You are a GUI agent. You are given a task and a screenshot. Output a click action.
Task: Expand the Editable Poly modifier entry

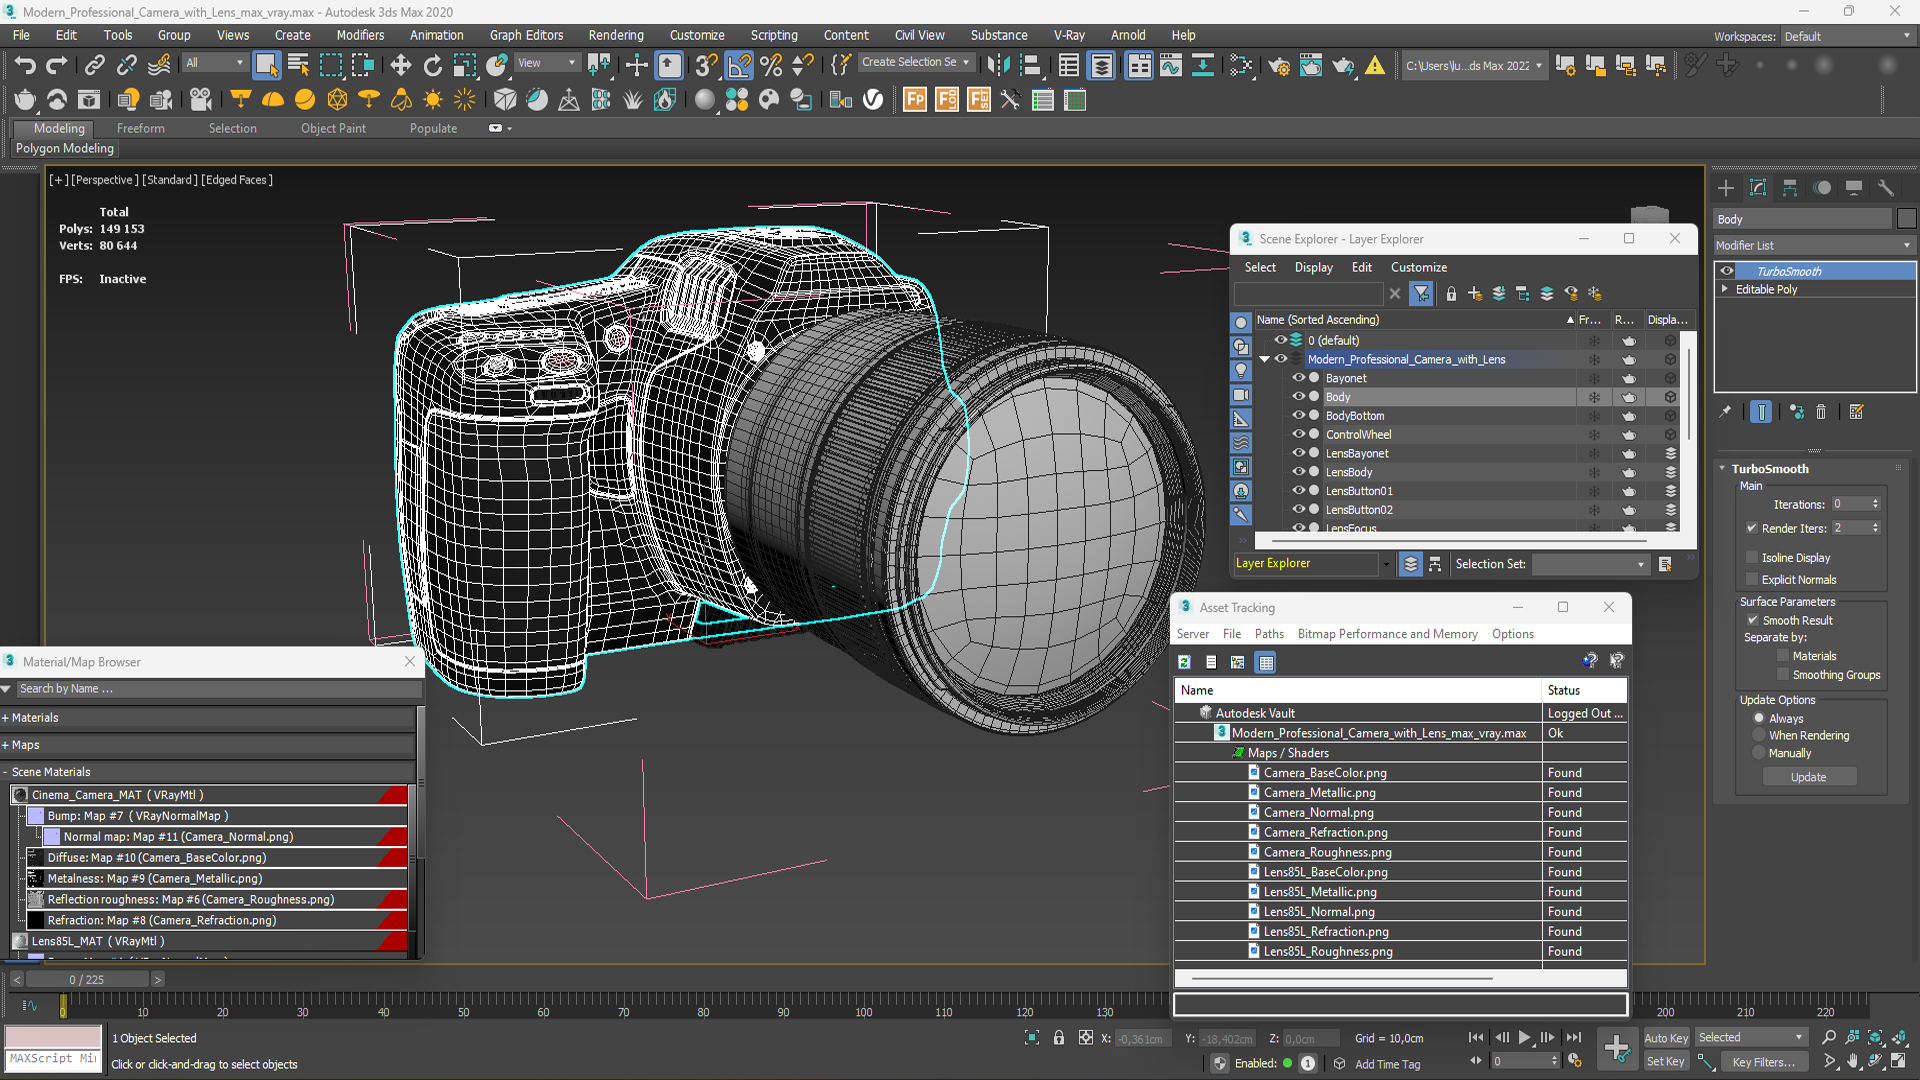(x=1725, y=289)
